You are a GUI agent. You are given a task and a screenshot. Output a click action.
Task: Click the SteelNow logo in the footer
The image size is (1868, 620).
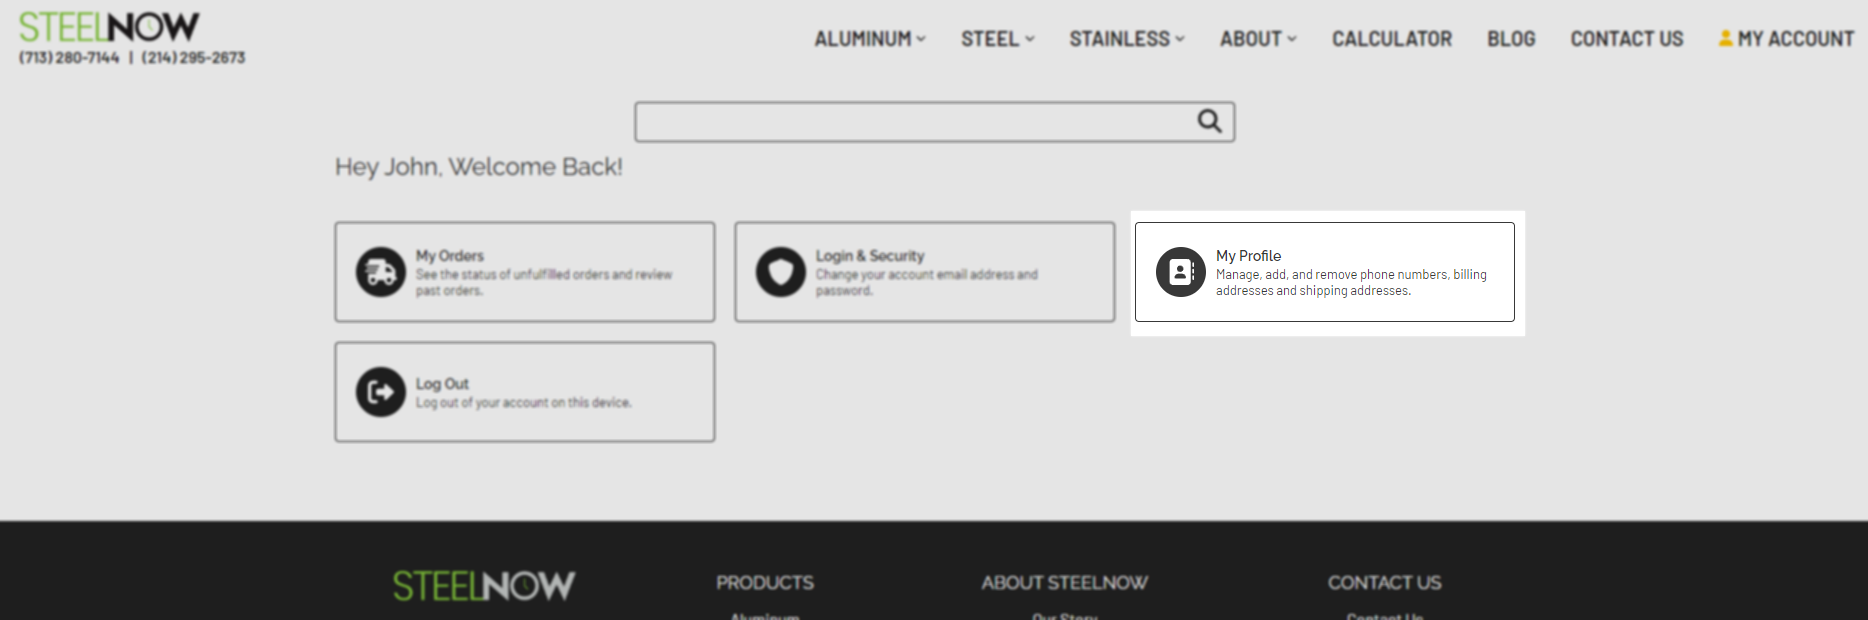[x=483, y=585]
